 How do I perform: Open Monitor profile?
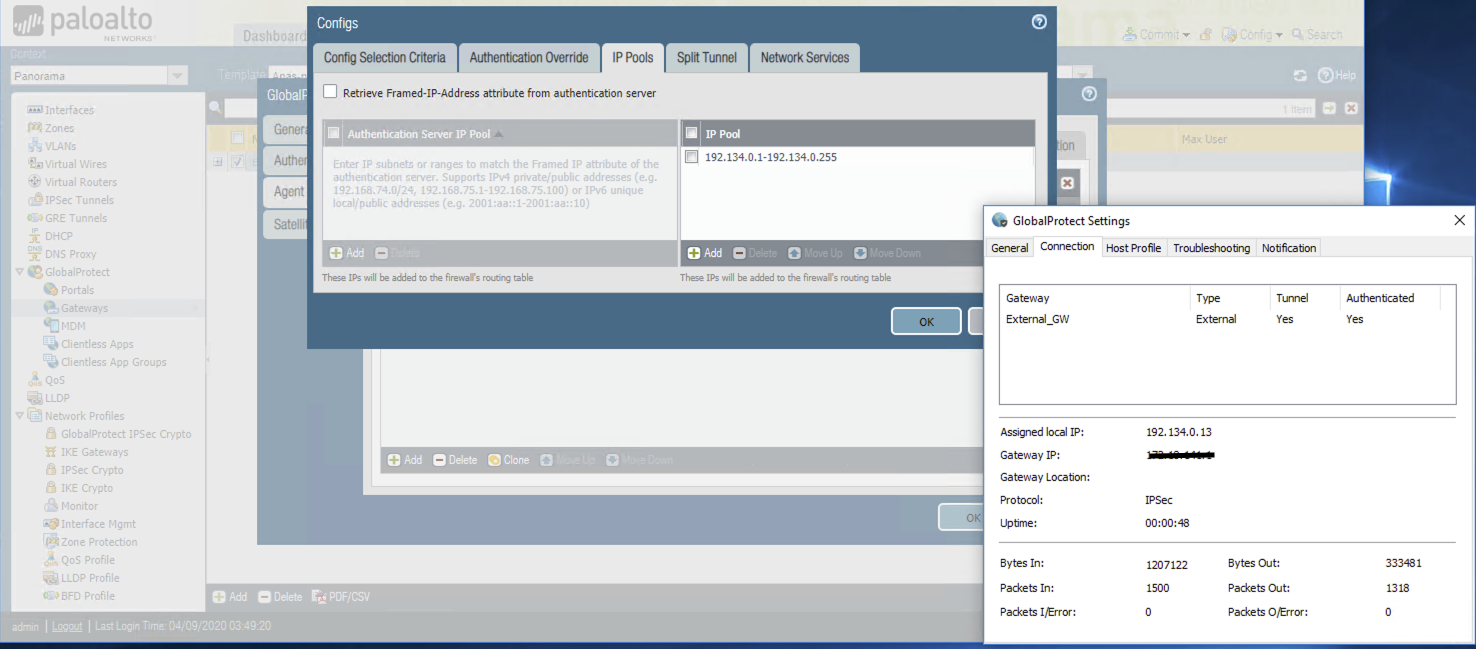pyautogui.click(x=79, y=506)
